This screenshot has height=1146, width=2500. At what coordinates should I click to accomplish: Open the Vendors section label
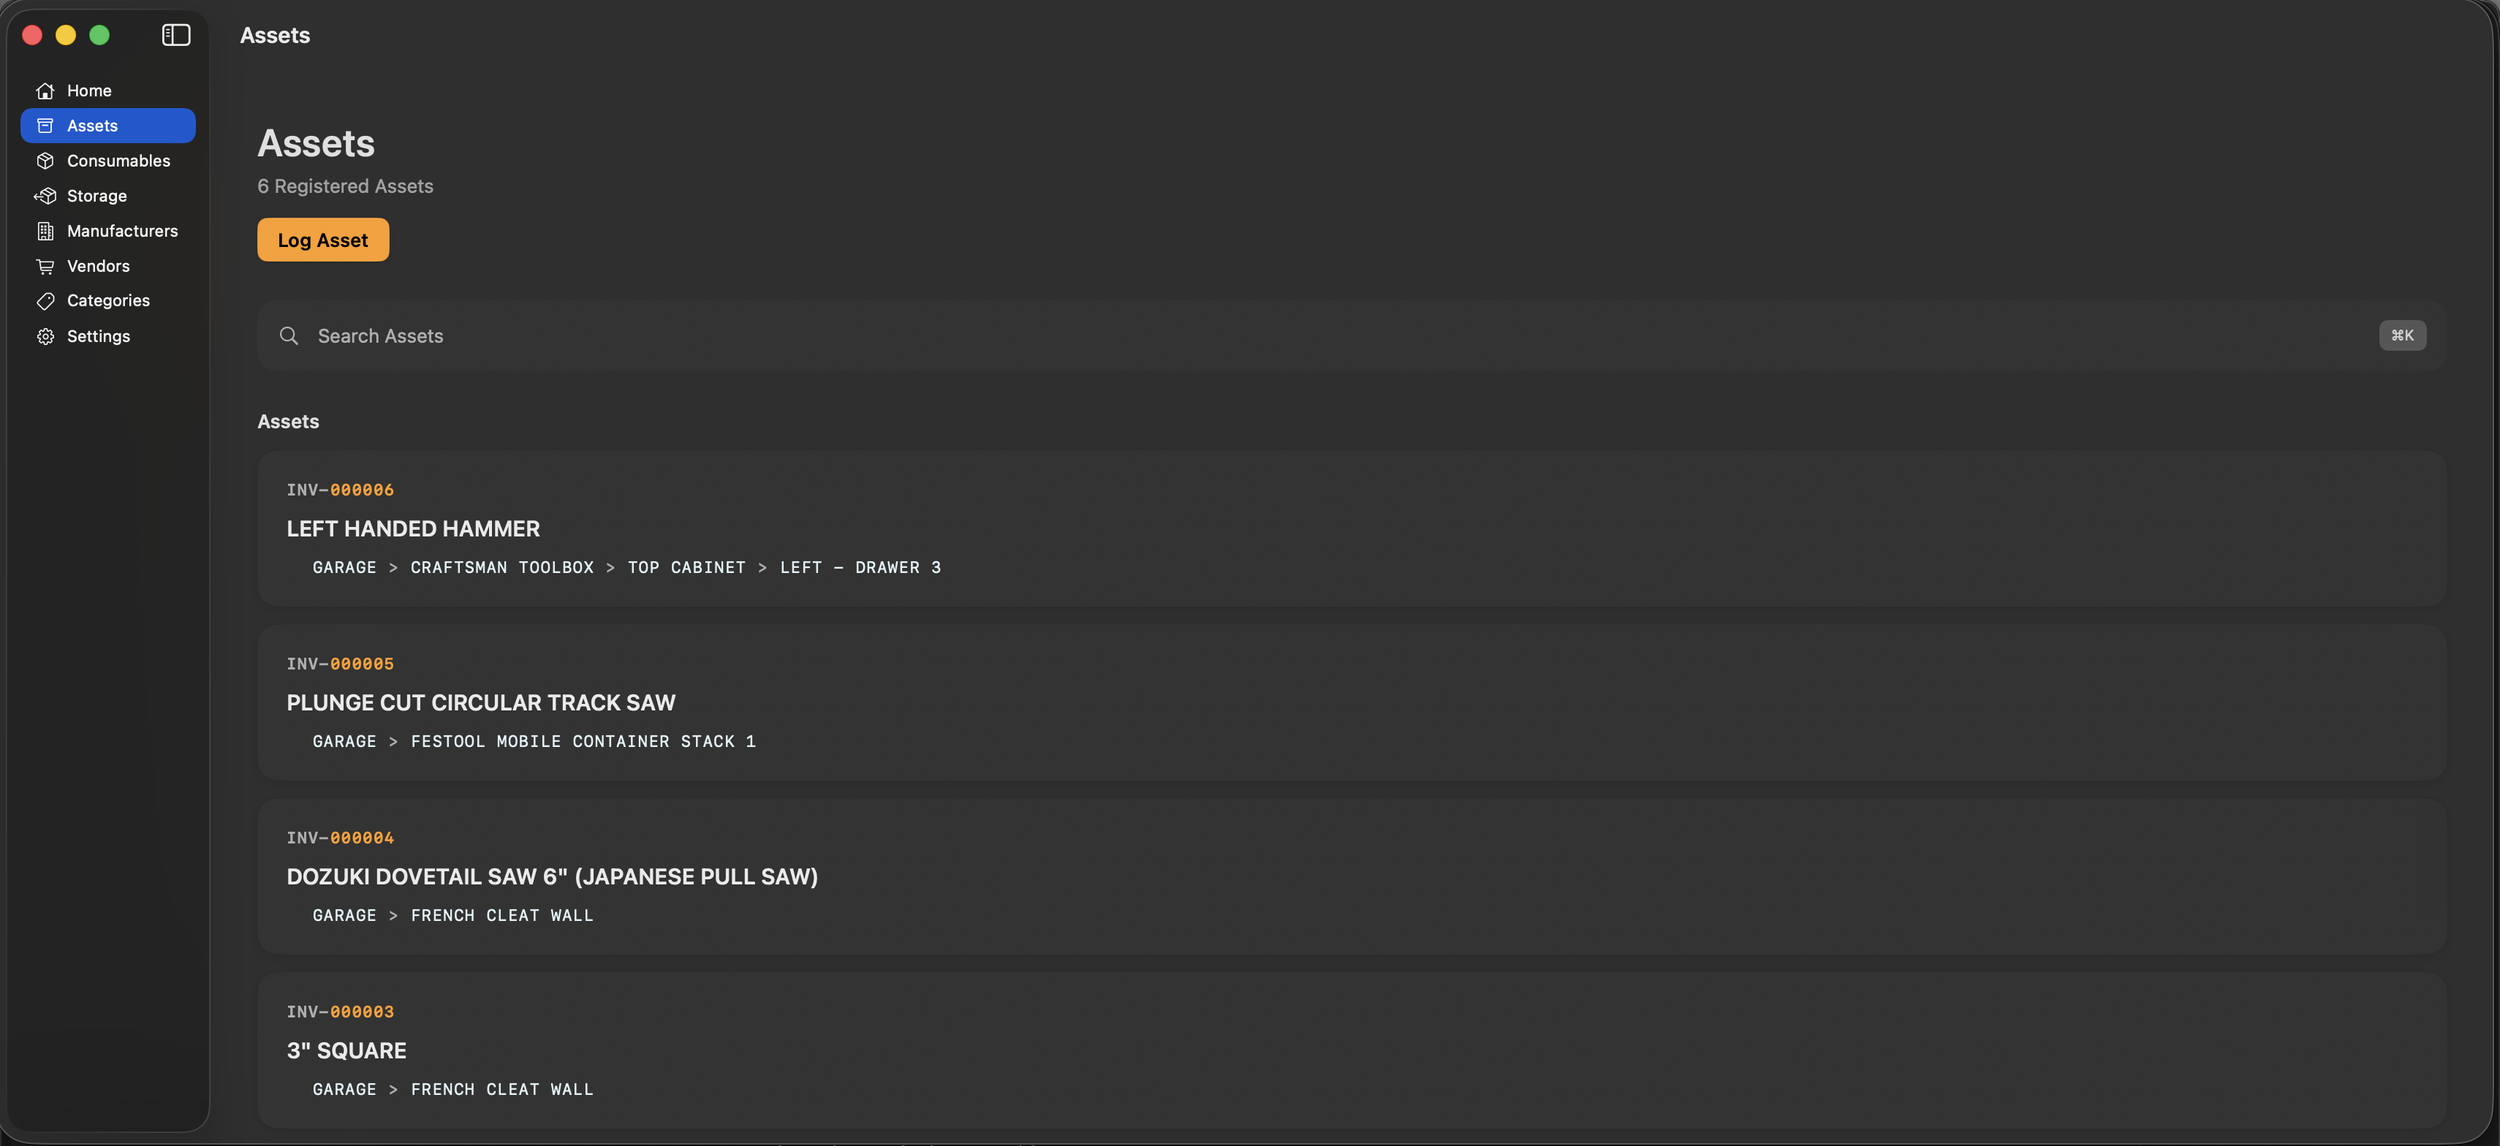pyautogui.click(x=98, y=266)
